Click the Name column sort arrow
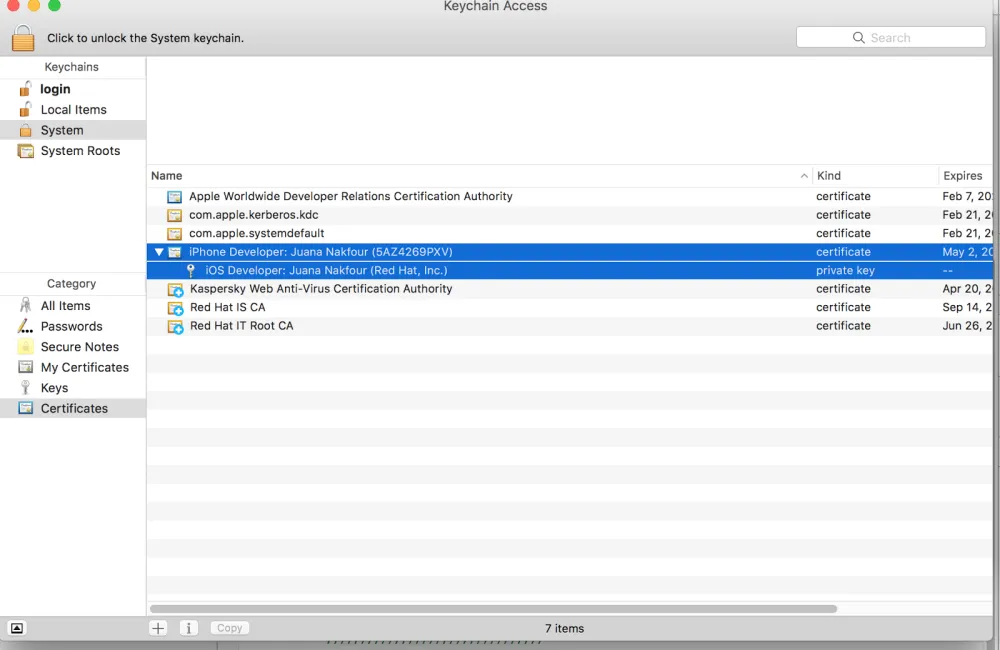The image size is (1000, 650). tap(804, 176)
